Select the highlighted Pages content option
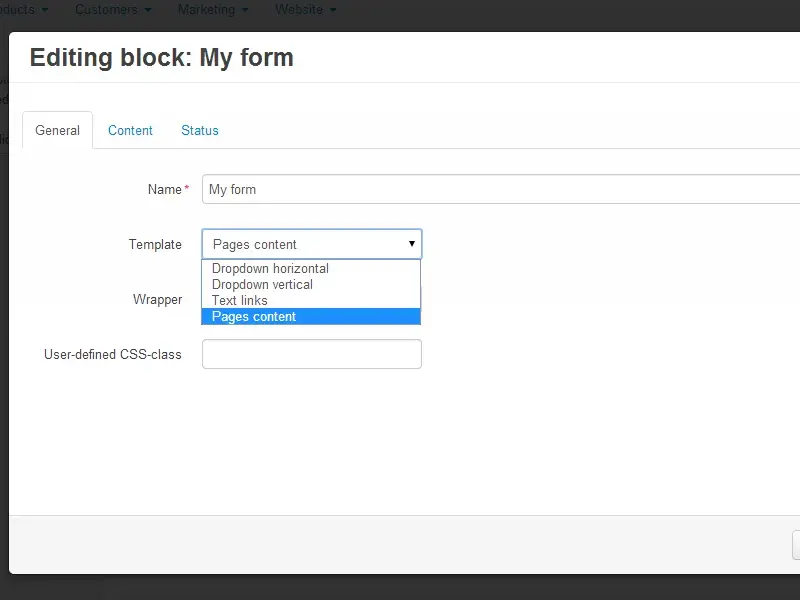800x600 pixels. 254,317
